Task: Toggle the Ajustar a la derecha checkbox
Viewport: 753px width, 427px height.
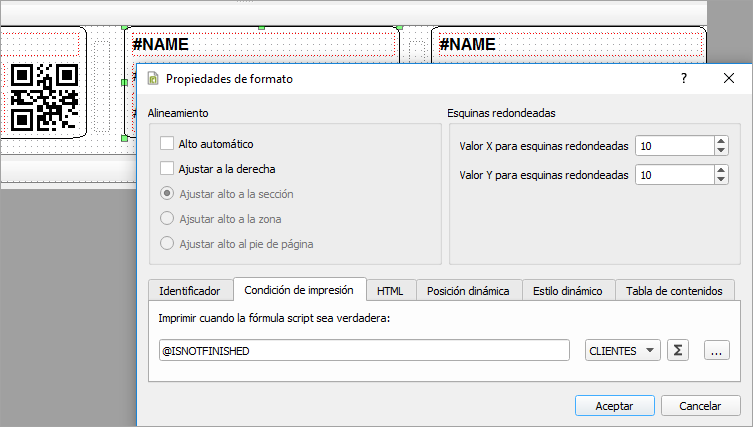Action: pos(167,169)
